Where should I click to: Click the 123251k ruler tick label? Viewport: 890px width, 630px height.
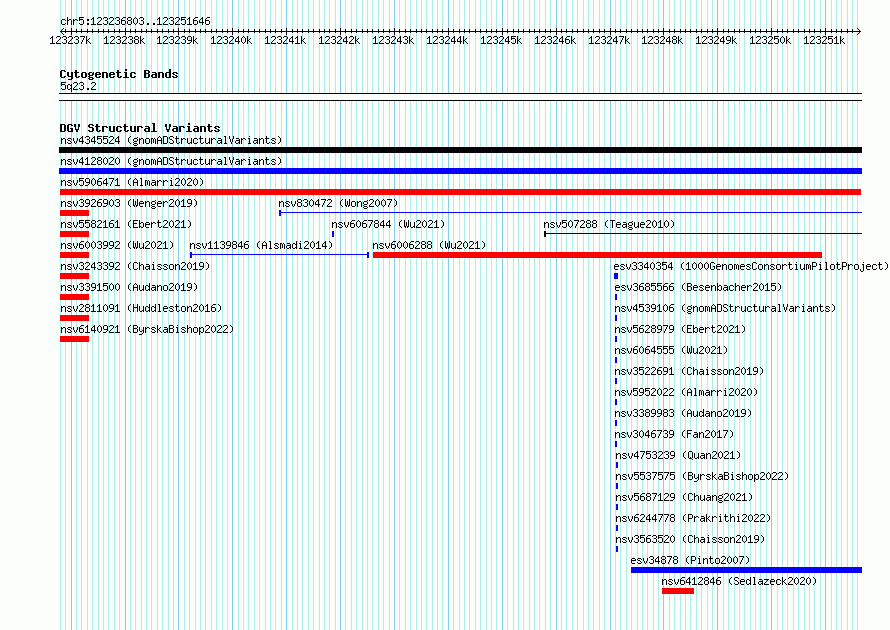[x=824, y=40]
